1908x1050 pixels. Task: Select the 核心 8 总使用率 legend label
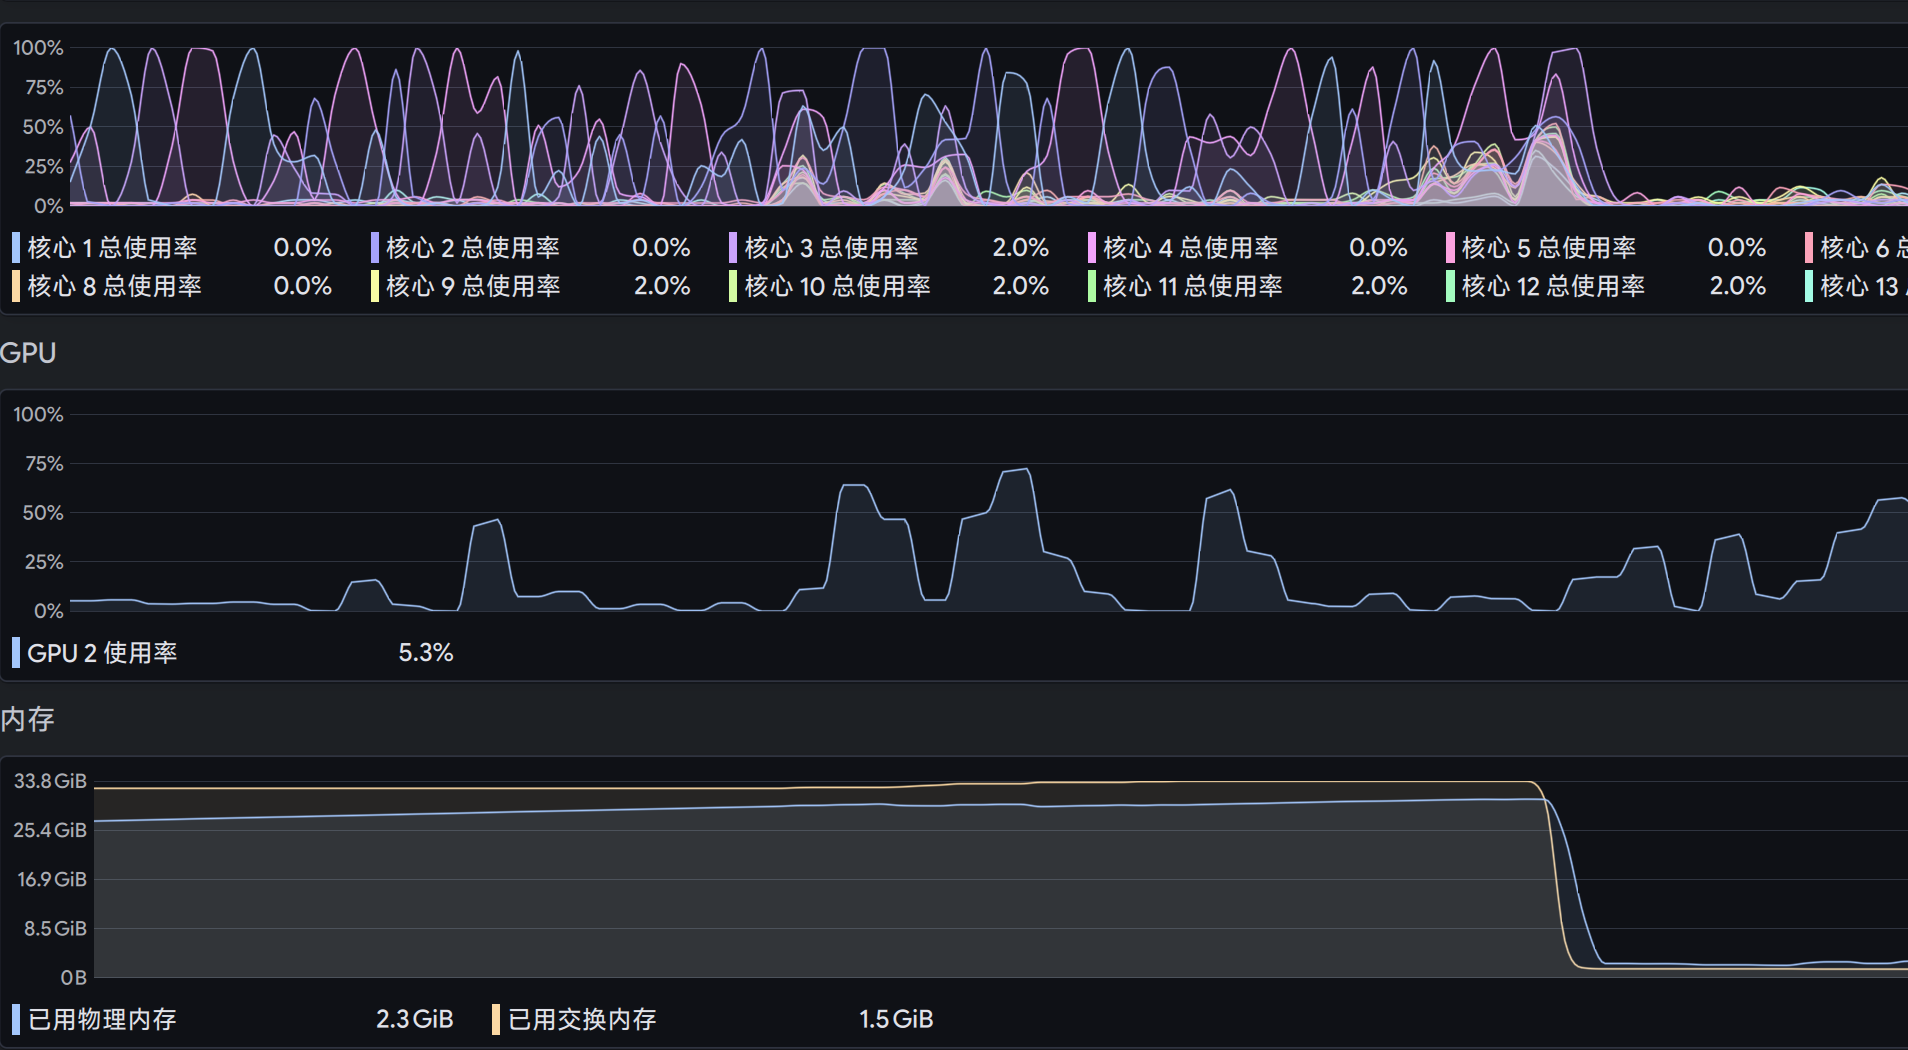[x=114, y=286]
